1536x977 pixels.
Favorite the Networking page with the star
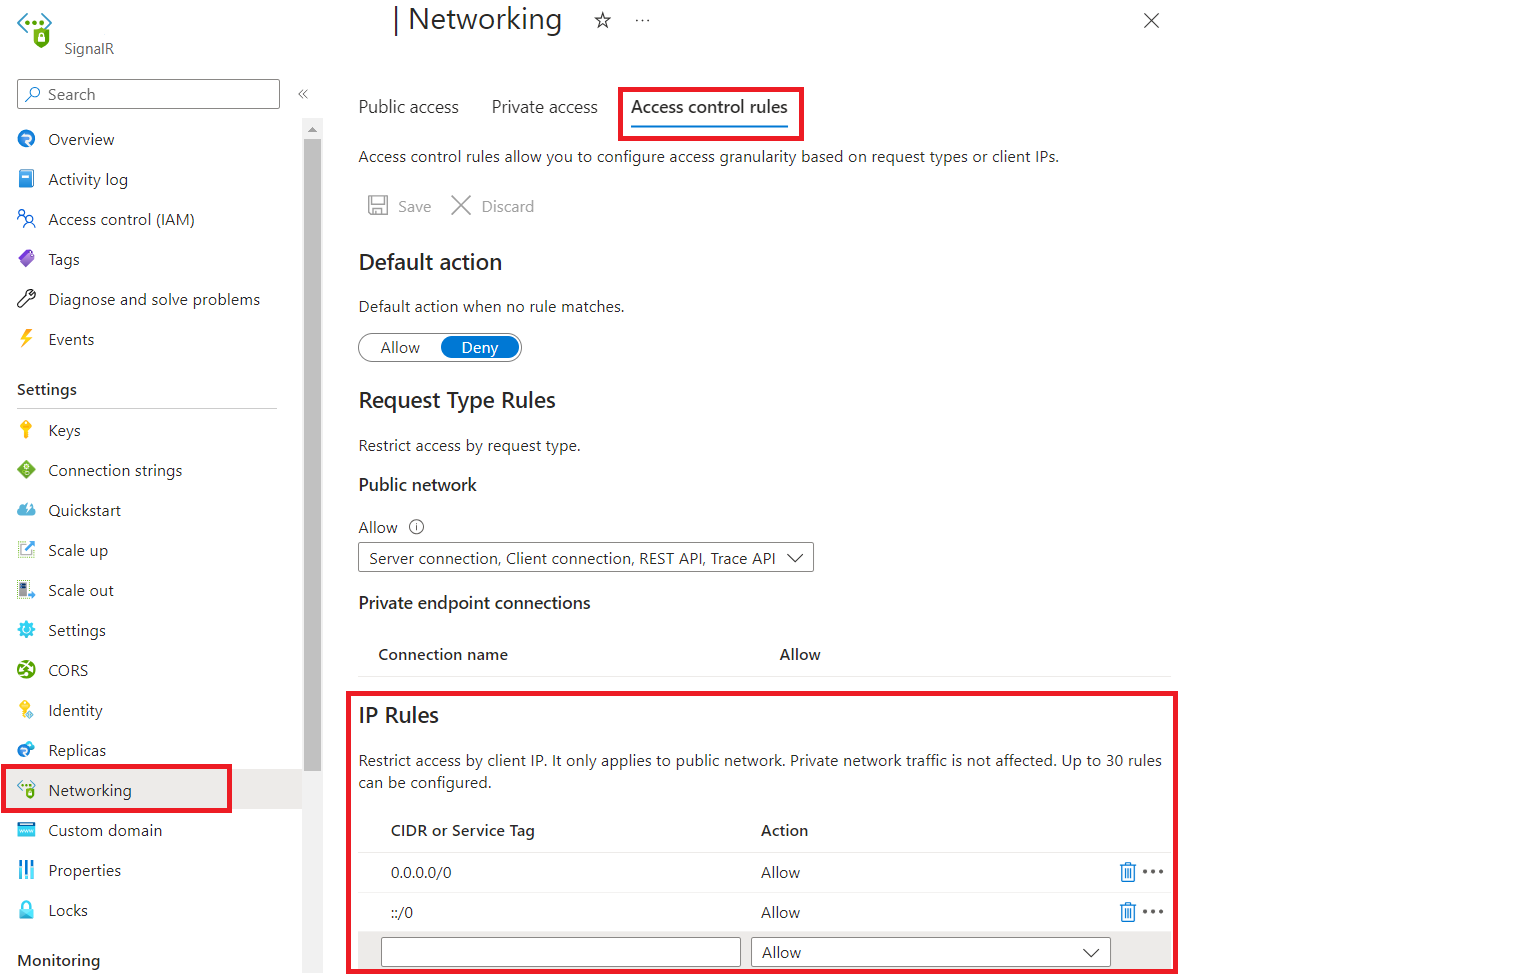[602, 19]
